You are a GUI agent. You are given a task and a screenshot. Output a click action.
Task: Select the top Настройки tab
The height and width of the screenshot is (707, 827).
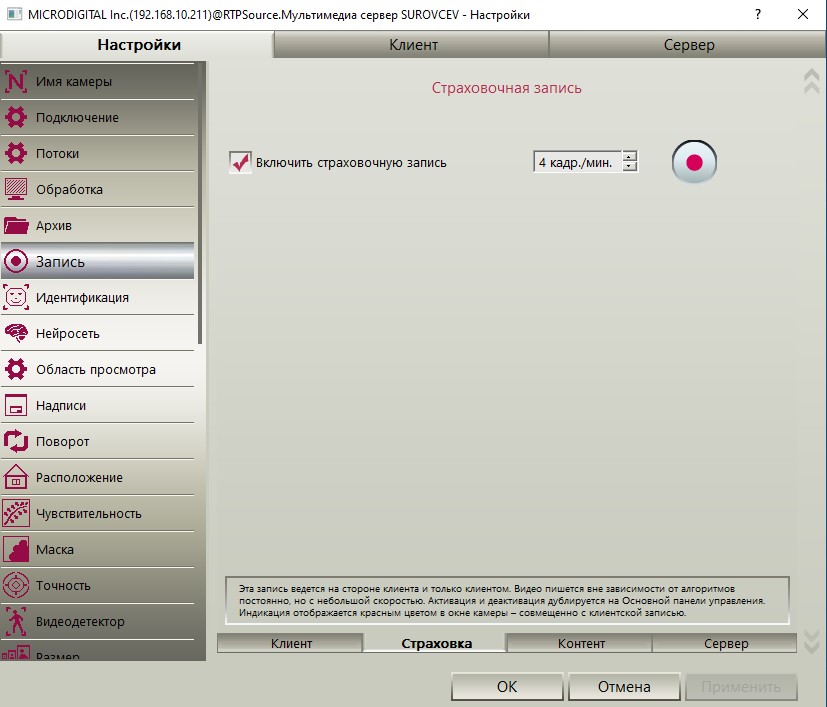pyautogui.click(x=138, y=45)
